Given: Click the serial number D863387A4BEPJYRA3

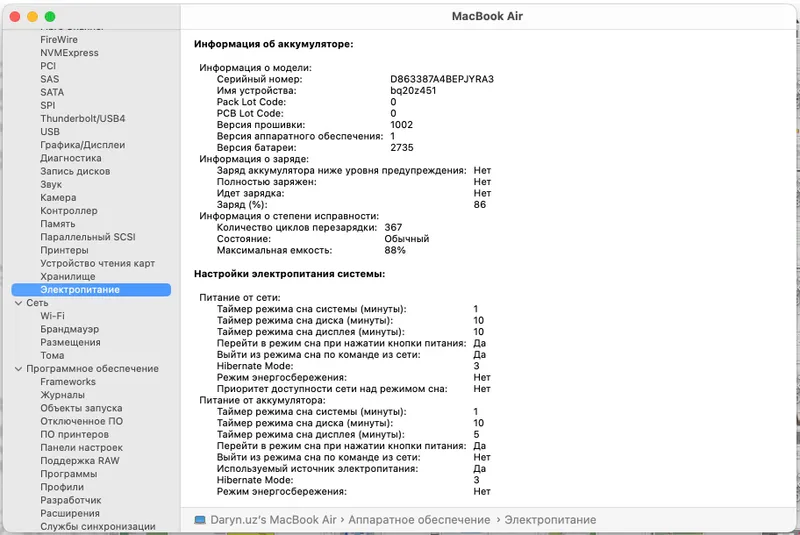Looking at the screenshot, I should pyautogui.click(x=442, y=80).
